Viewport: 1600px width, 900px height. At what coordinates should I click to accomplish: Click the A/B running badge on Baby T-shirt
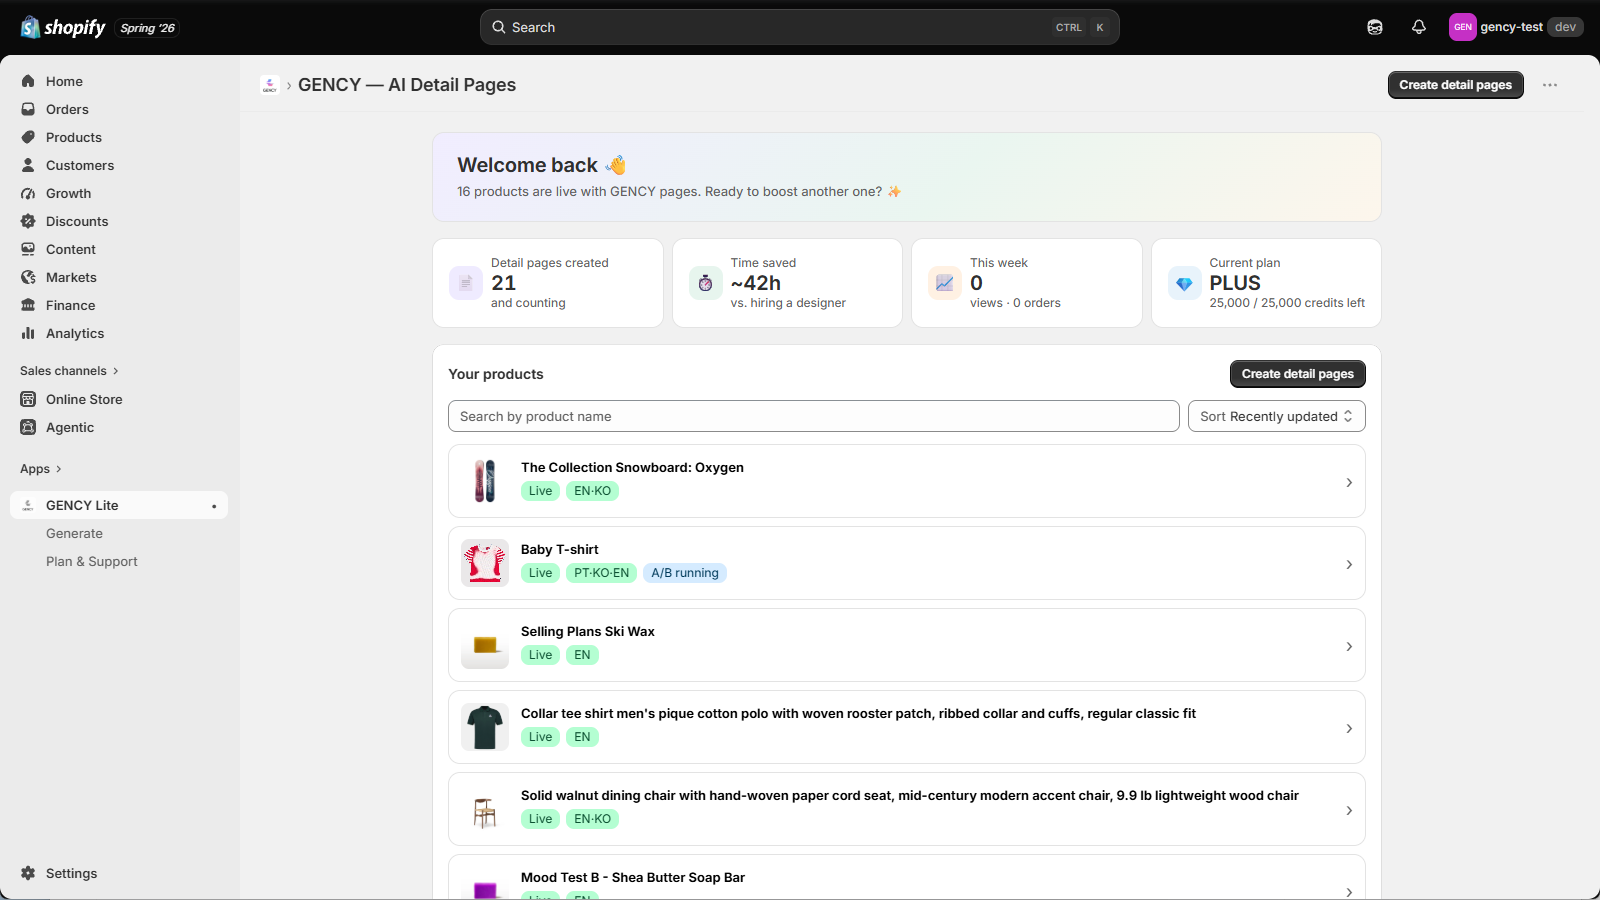[685, 573]
